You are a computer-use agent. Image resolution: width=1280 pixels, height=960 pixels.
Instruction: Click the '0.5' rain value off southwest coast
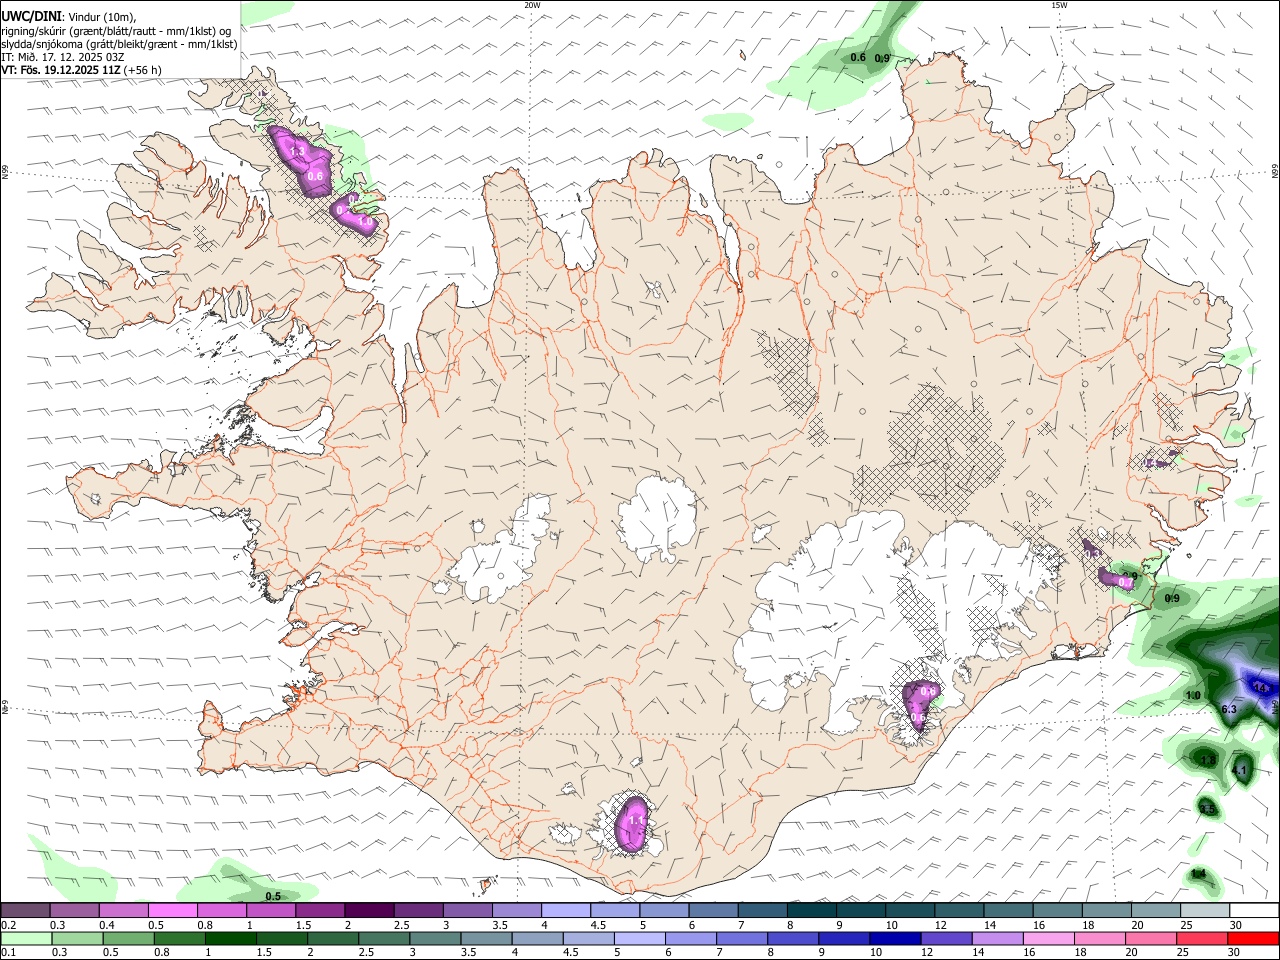click(x=273, y=896)
